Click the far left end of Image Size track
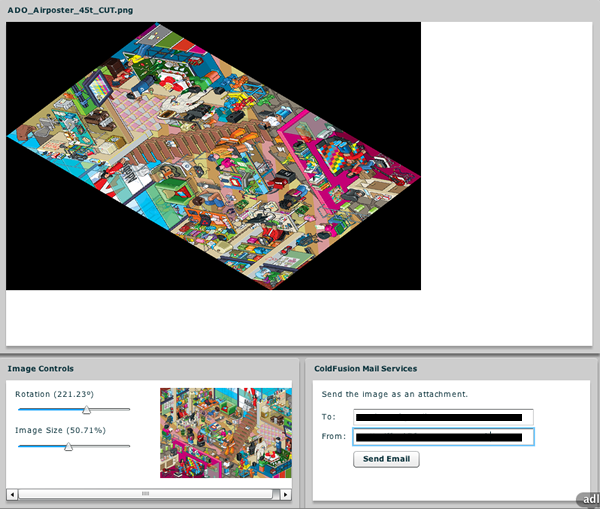This screenshot has height=509, width=600. (18, 446)
